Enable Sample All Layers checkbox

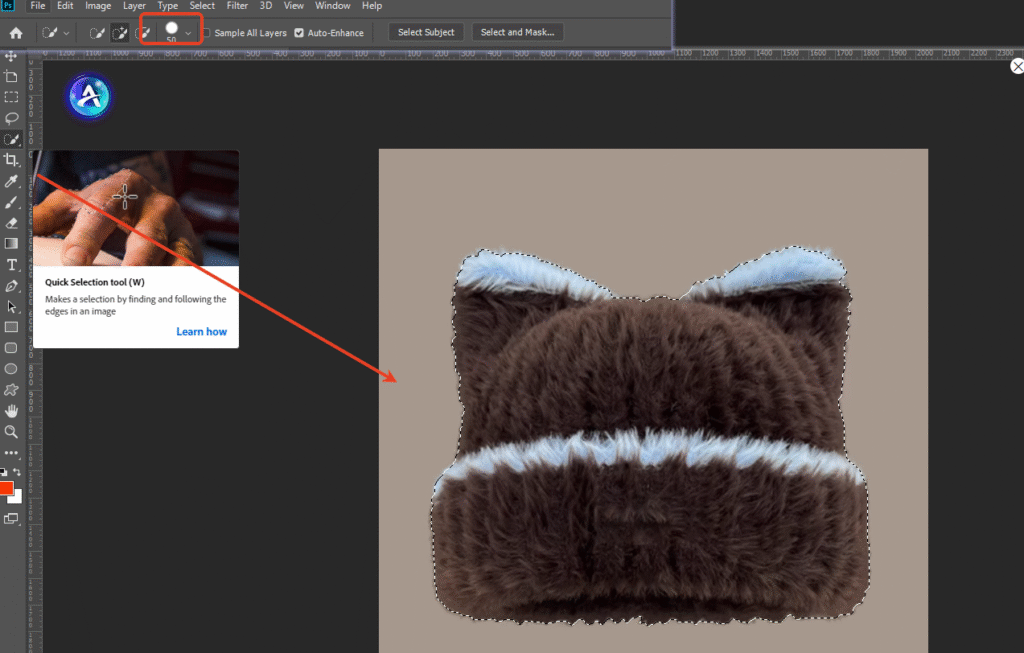pos(207,33)
